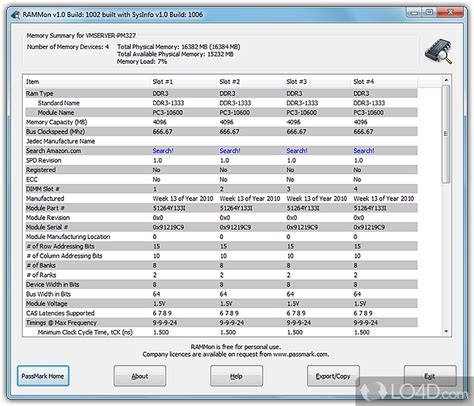Select Bus Width in Bits label
The image size is (474, 406).
[x=48, y=294]
